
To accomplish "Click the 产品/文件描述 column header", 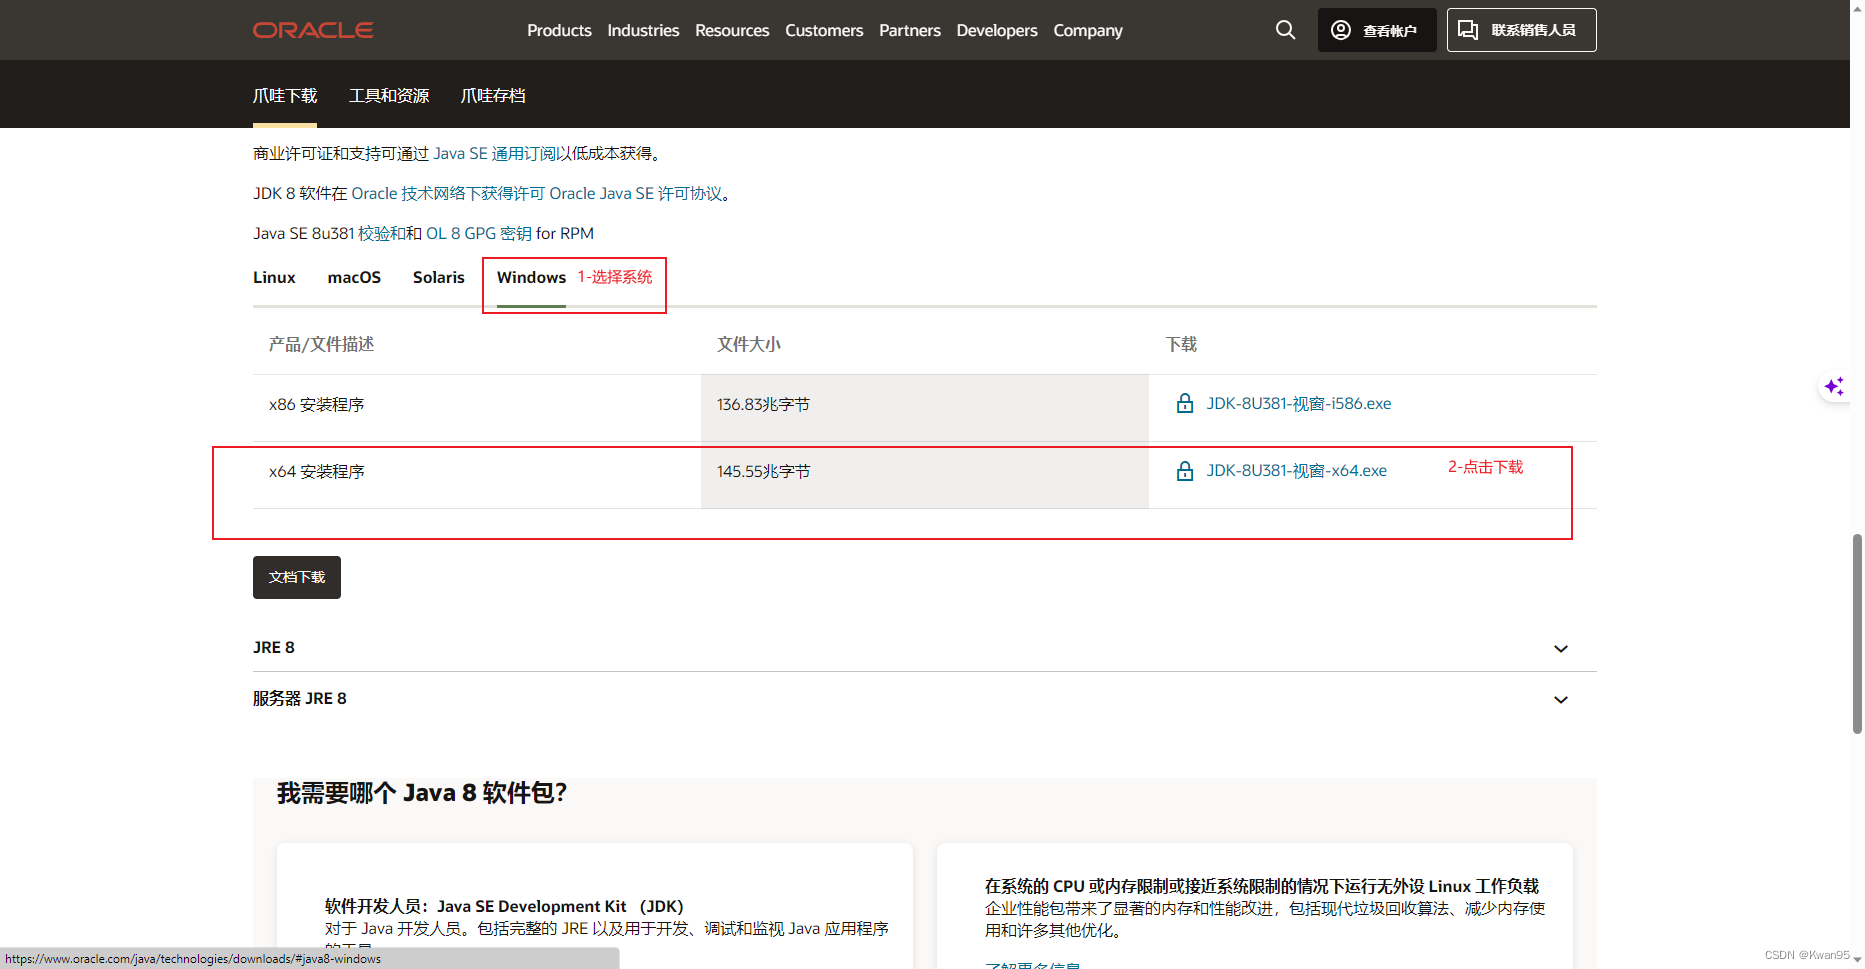I will coord(321,344).
